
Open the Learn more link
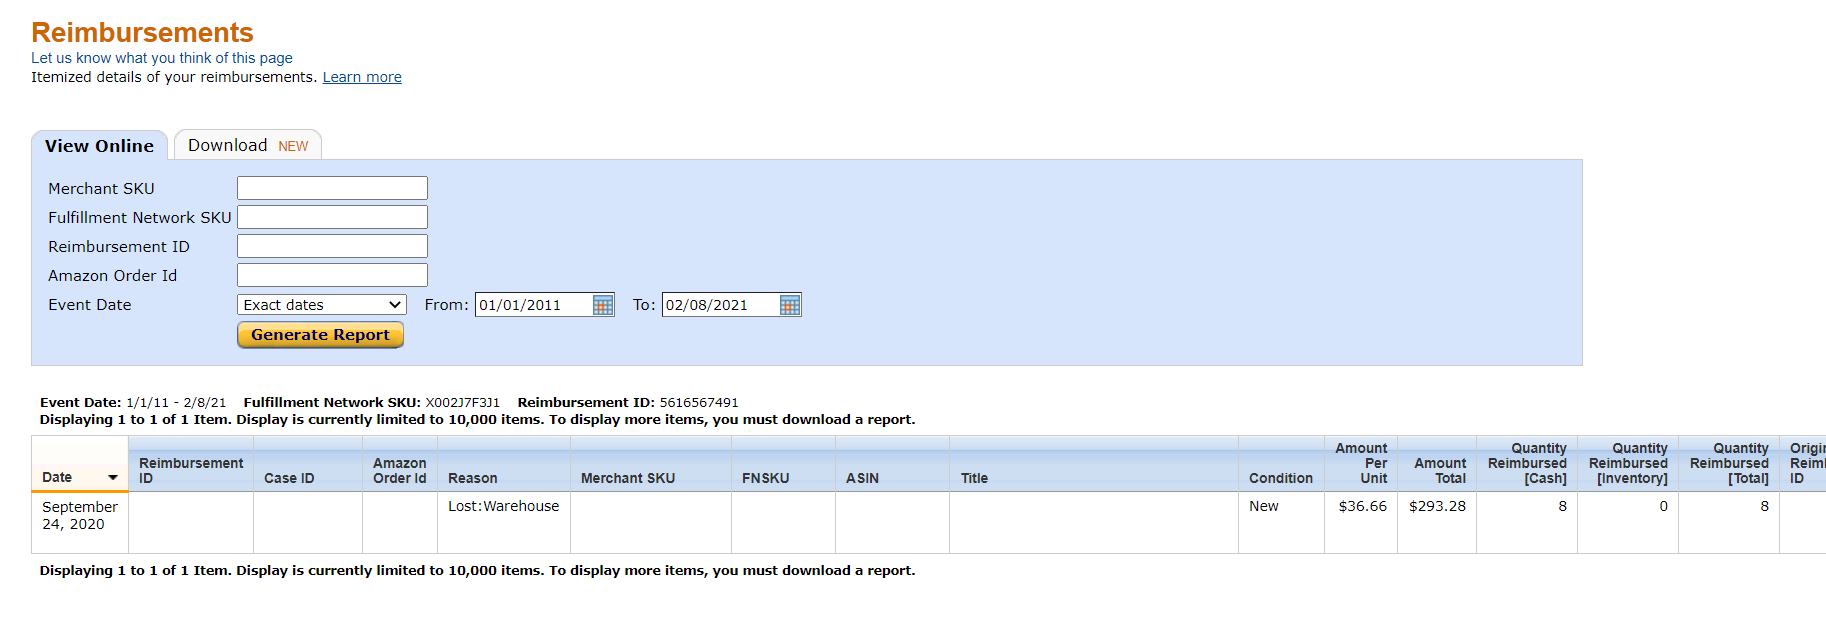[362, 77]
